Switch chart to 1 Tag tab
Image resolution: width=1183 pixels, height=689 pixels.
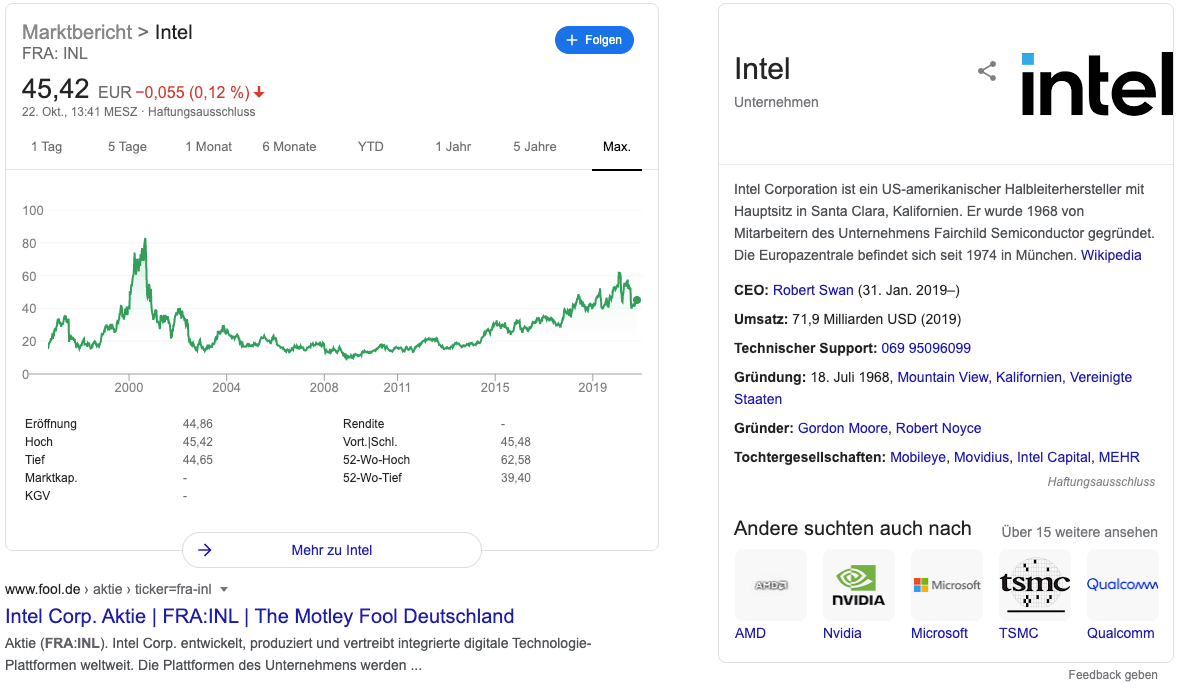(x=46, y=147)
